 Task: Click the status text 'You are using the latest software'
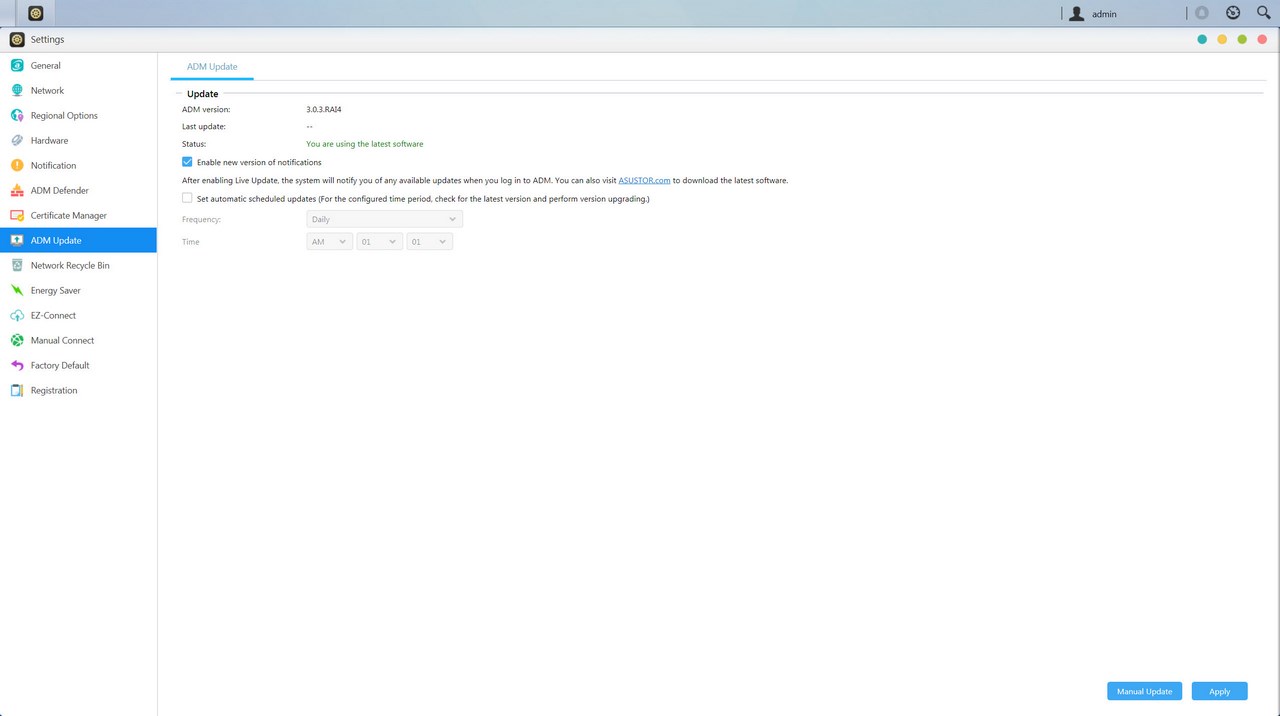364,144
